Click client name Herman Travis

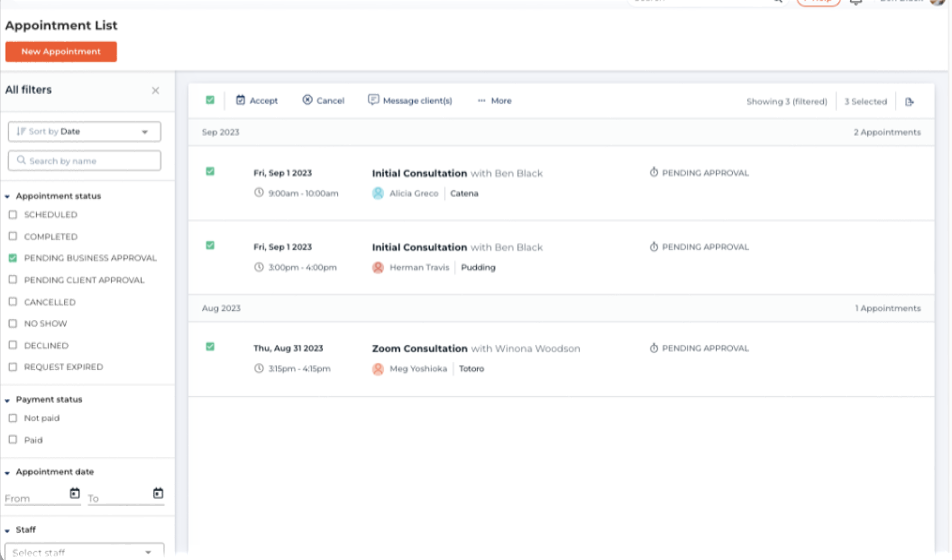[420, 267]
